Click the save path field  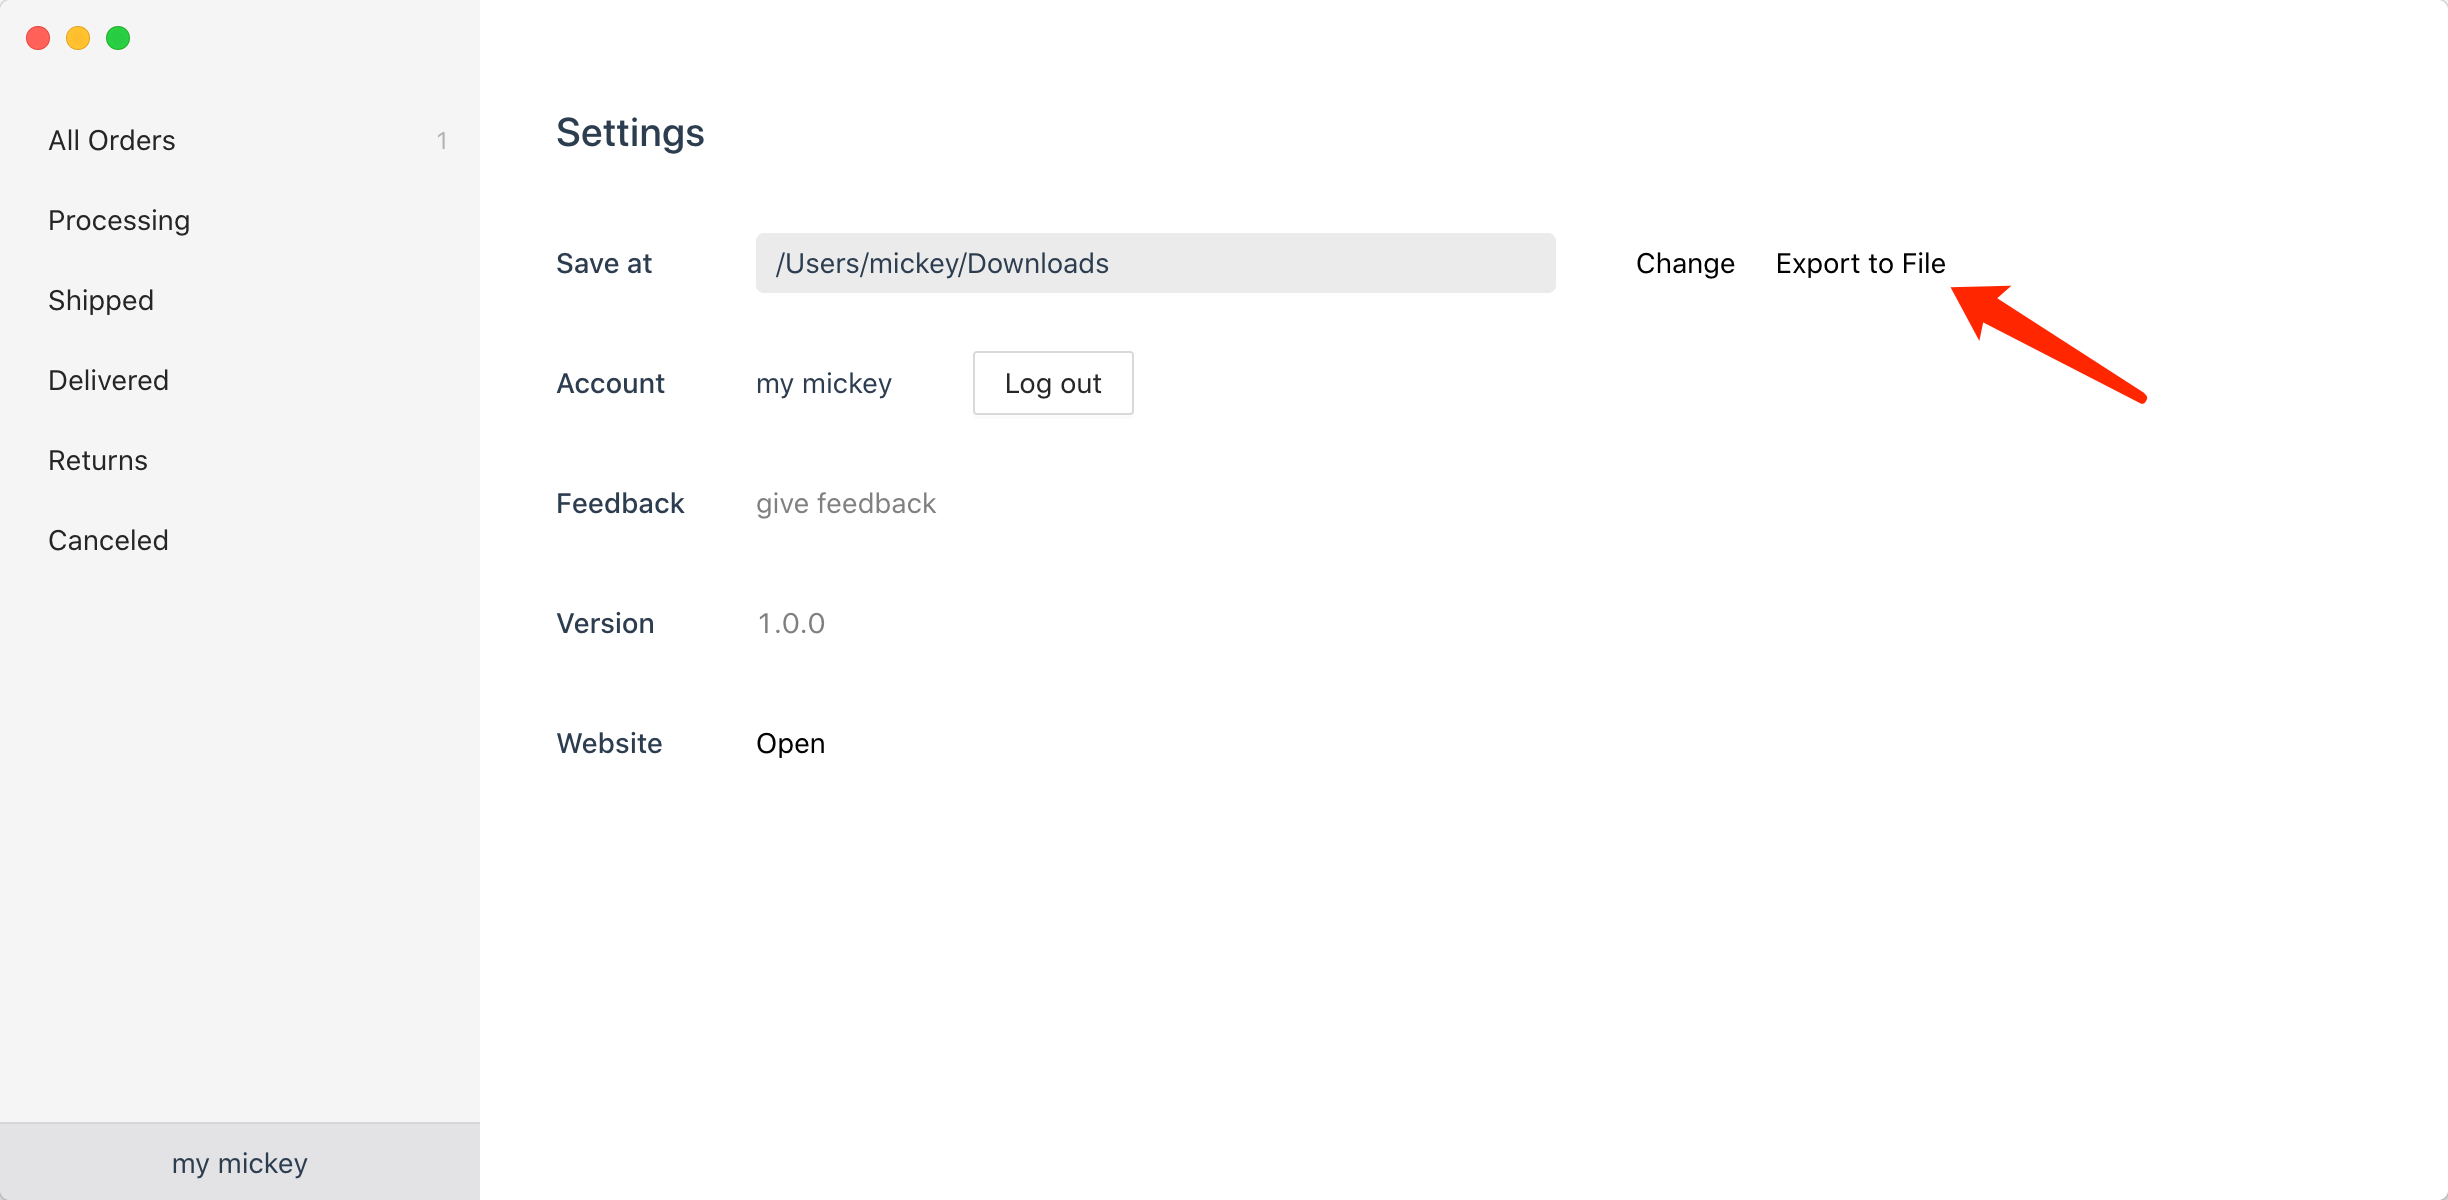click(1155, 263)
